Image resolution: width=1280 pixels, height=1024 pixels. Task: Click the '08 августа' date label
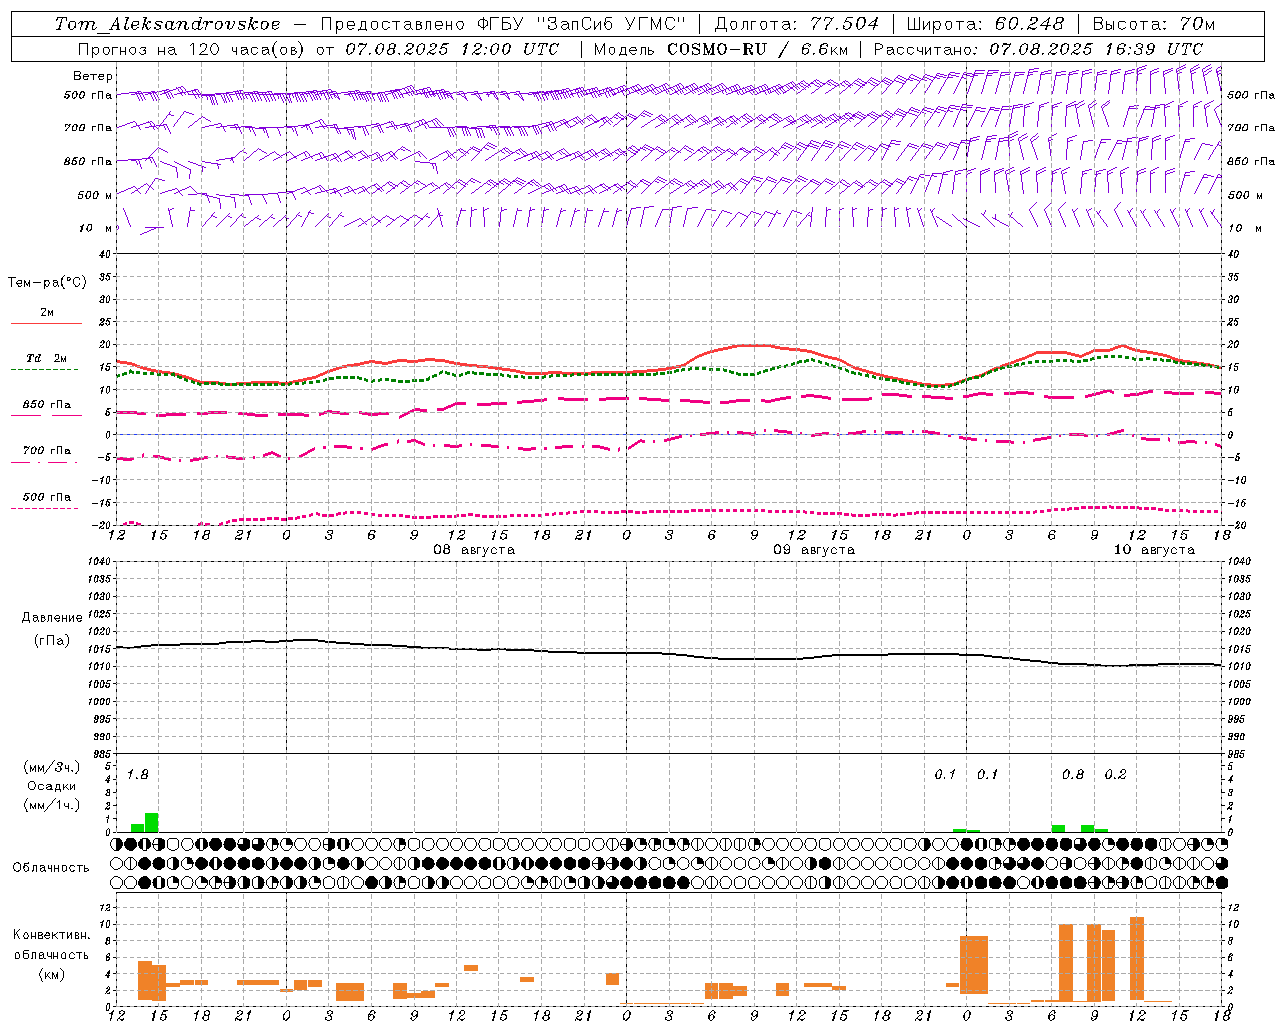474,550
